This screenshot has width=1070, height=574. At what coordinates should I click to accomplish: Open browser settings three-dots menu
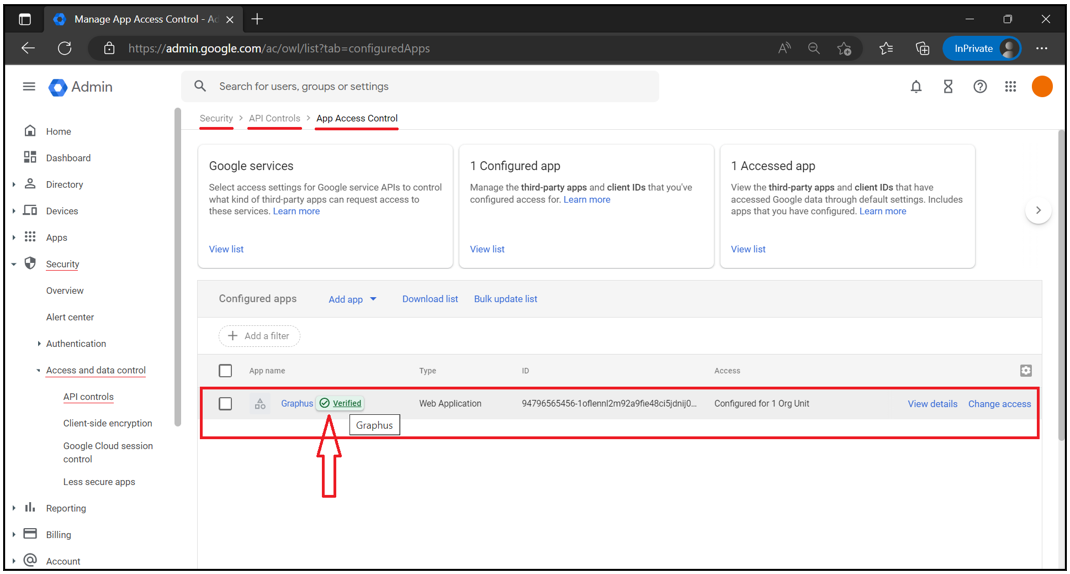point(1041,48)
